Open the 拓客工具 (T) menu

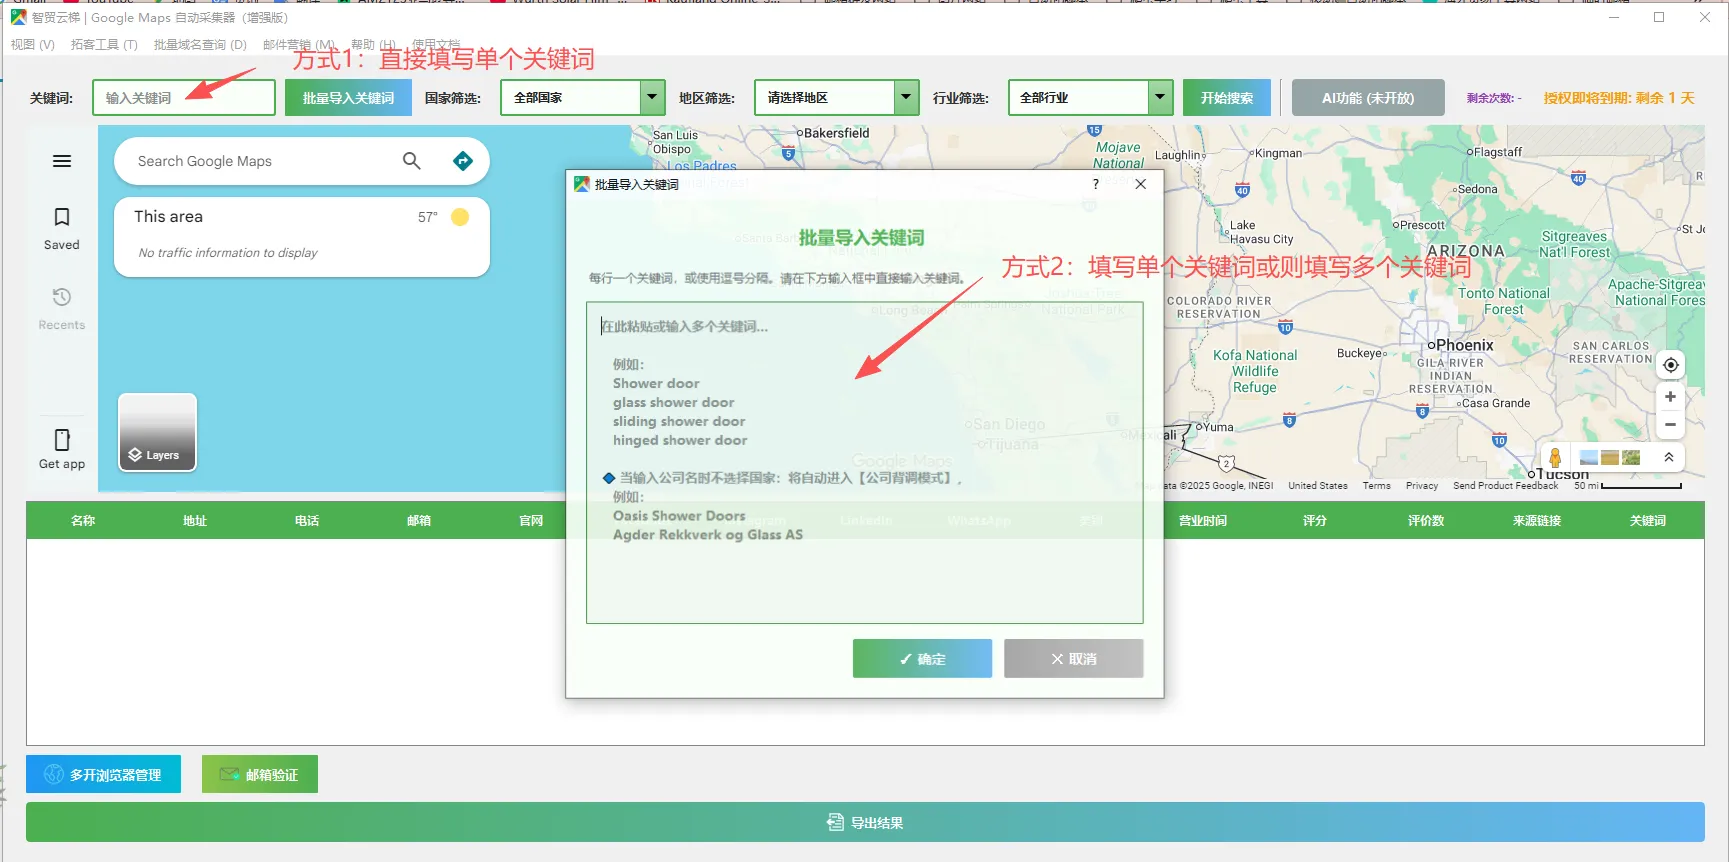point(104,45)
